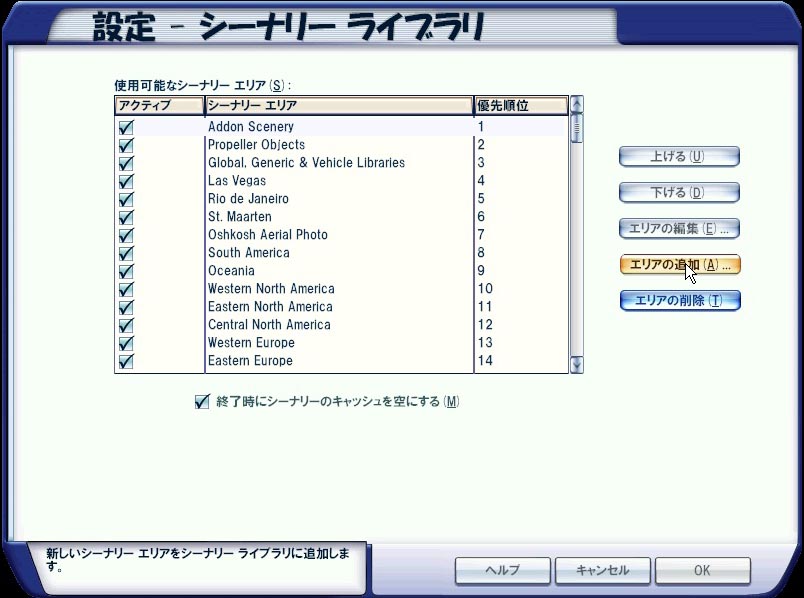Image resolution: width=804 pixels, height=598 pixels.
Task: Open エリアの編集 (E) dialog
Action: pos(679,228)
